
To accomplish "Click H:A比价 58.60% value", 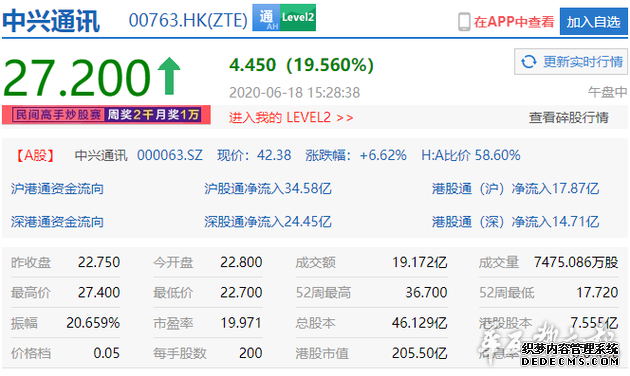I will coord(470,155).
